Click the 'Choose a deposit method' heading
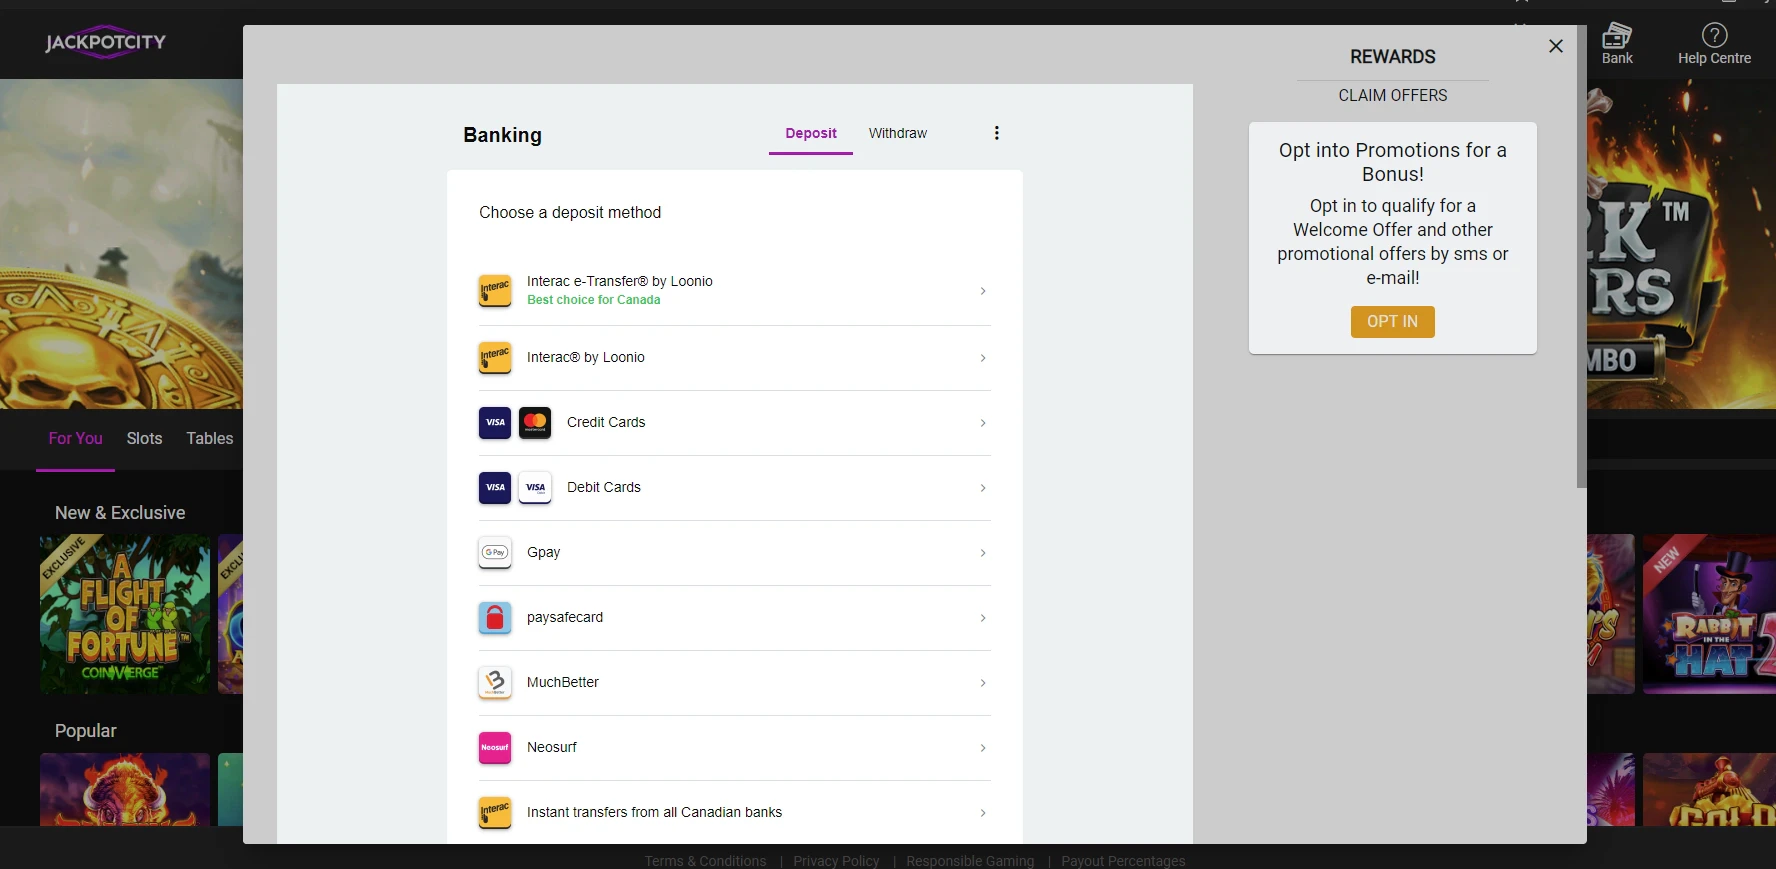Viewport: 1776px width, 869px height. tap(570, 213)
